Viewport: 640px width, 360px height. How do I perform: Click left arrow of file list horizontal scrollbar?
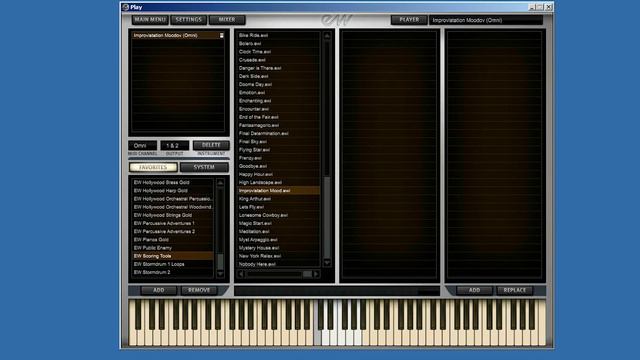tap(241, 274)
